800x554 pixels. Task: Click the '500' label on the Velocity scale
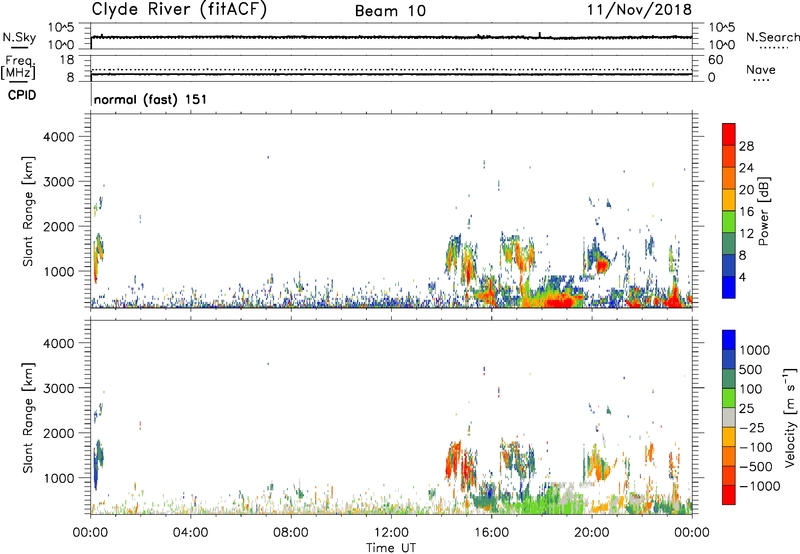pyautogui.click(x=750, y=369)
